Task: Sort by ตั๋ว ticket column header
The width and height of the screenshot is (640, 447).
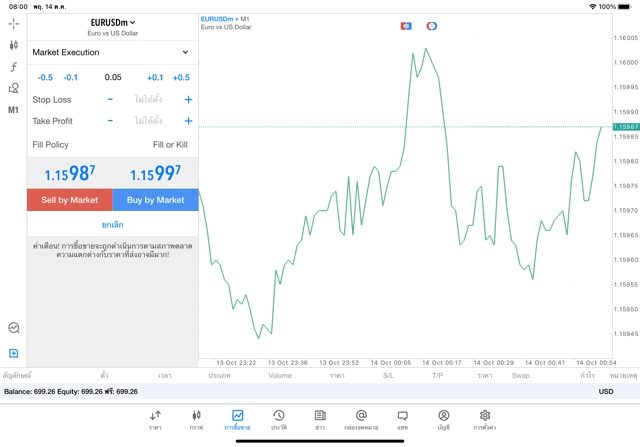Action: pyautogui.click(x=104, y=375)
